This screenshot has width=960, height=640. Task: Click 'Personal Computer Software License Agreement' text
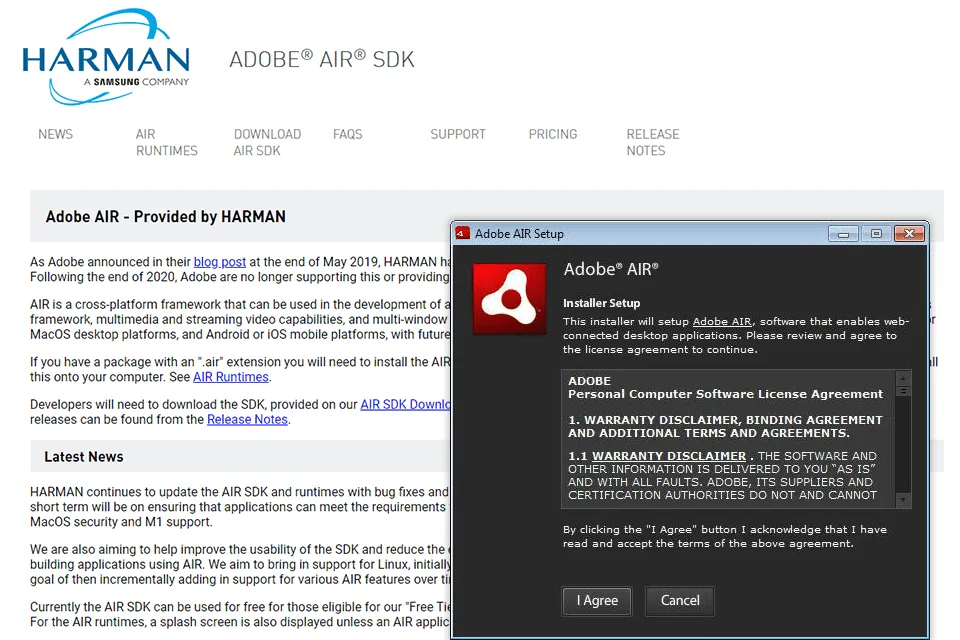[726, 394]
